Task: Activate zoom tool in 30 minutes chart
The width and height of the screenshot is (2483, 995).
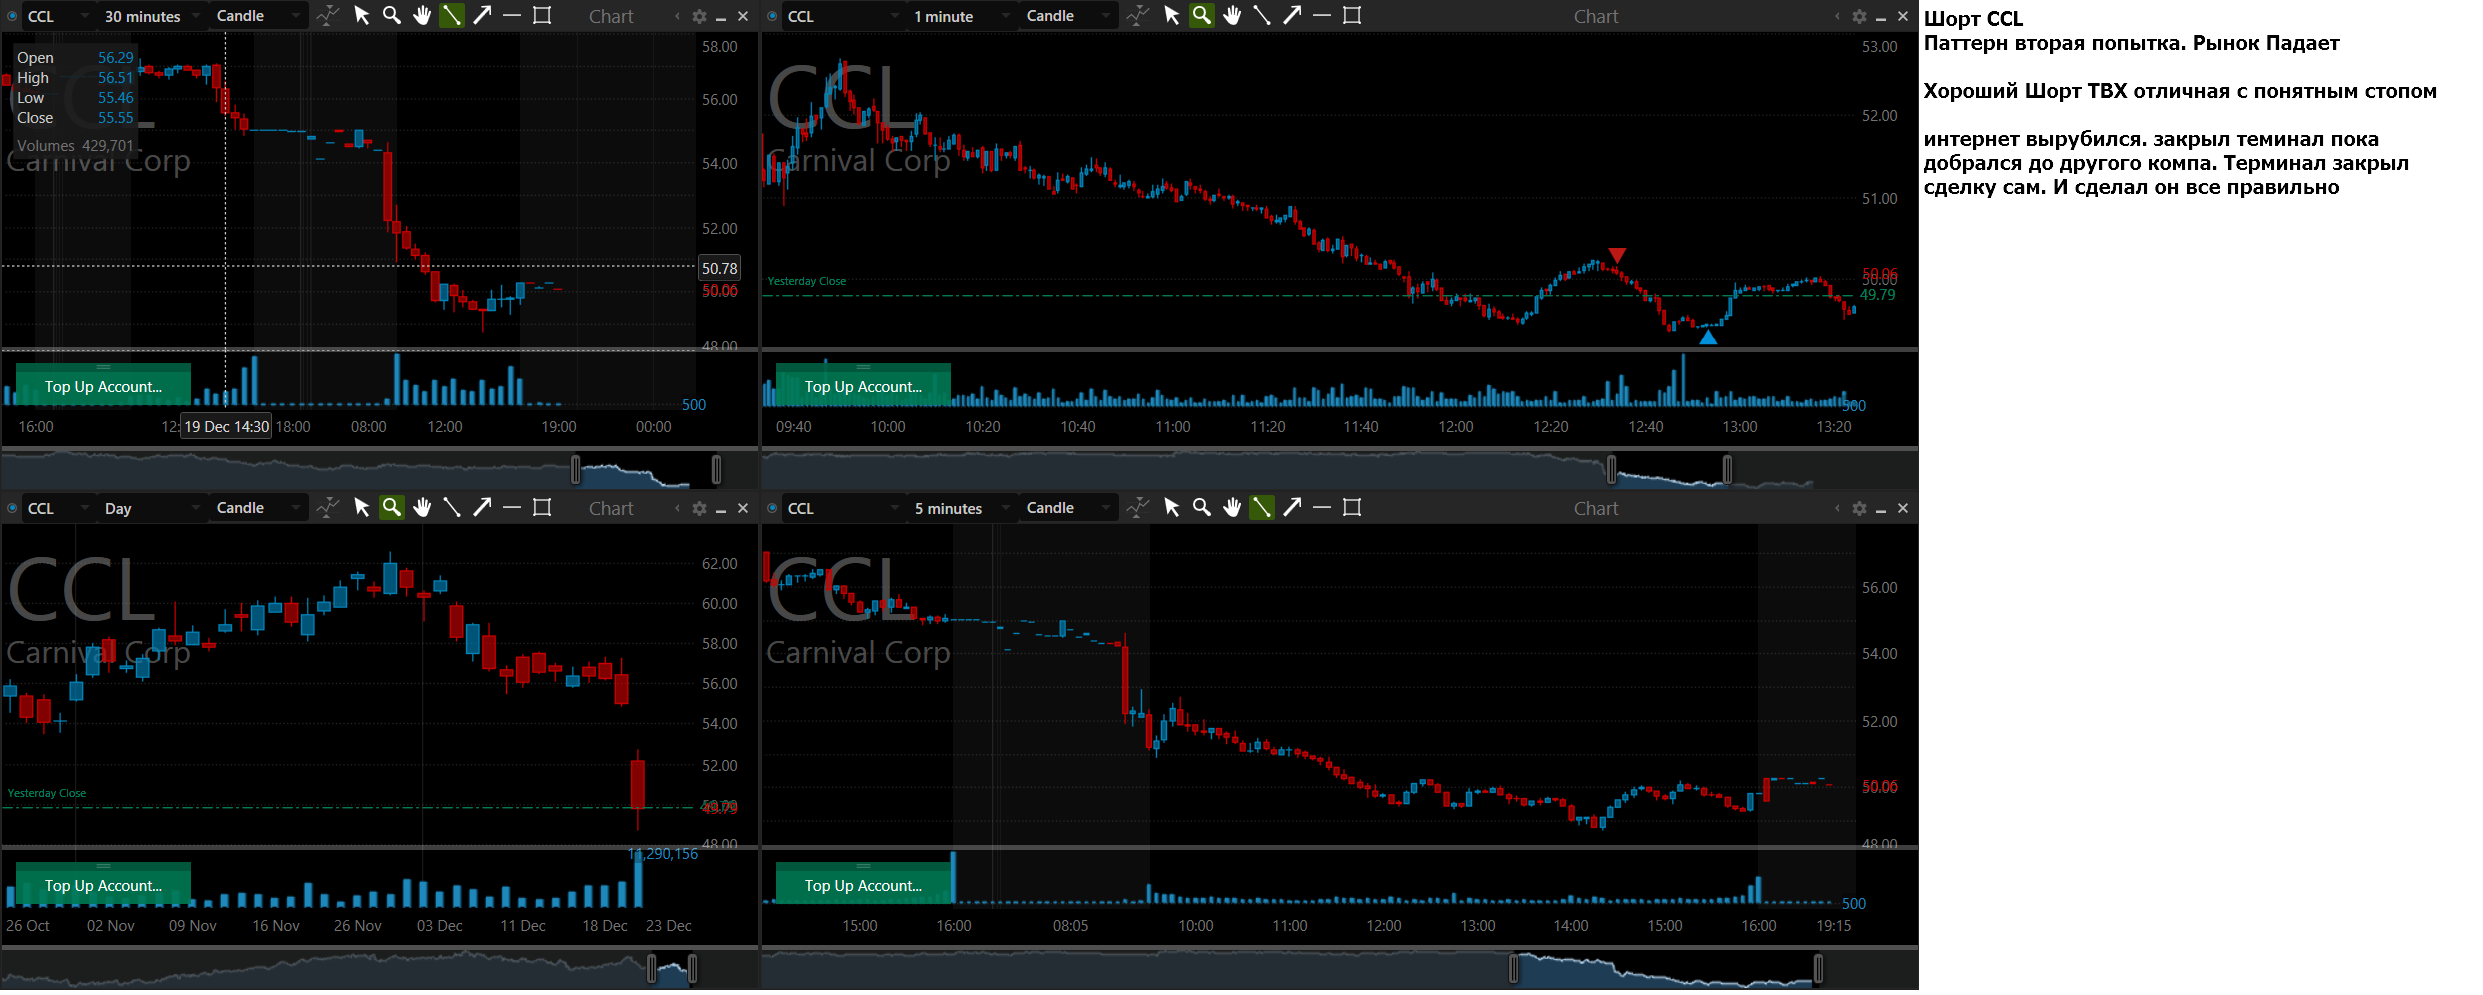Action: 392,16
